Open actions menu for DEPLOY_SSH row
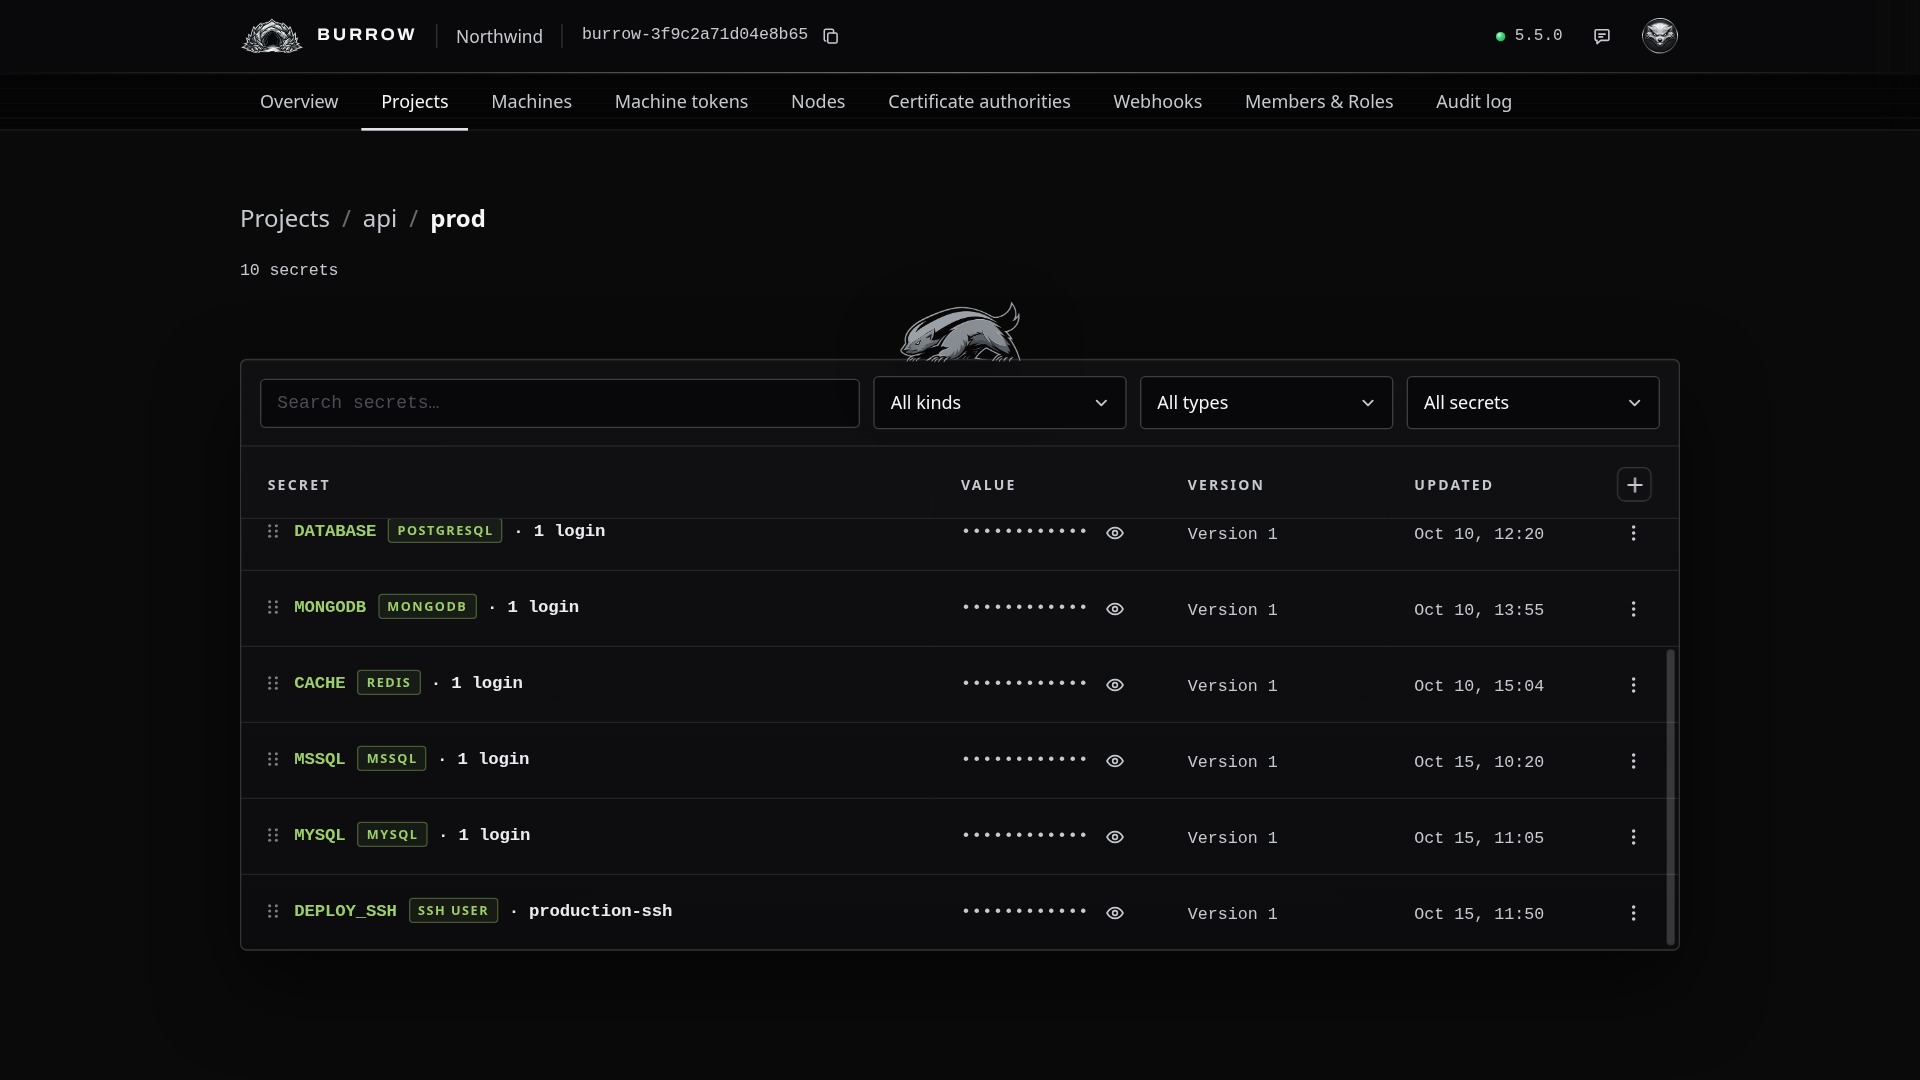This screenshot has width=1920, height=1080. (1634, 913)
